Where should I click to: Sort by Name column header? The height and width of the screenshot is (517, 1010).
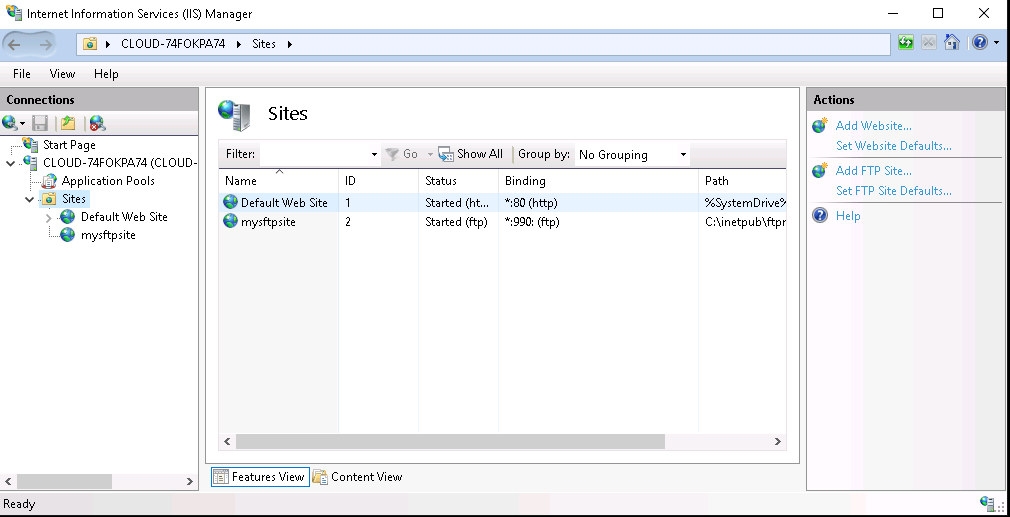click(278, 181)
